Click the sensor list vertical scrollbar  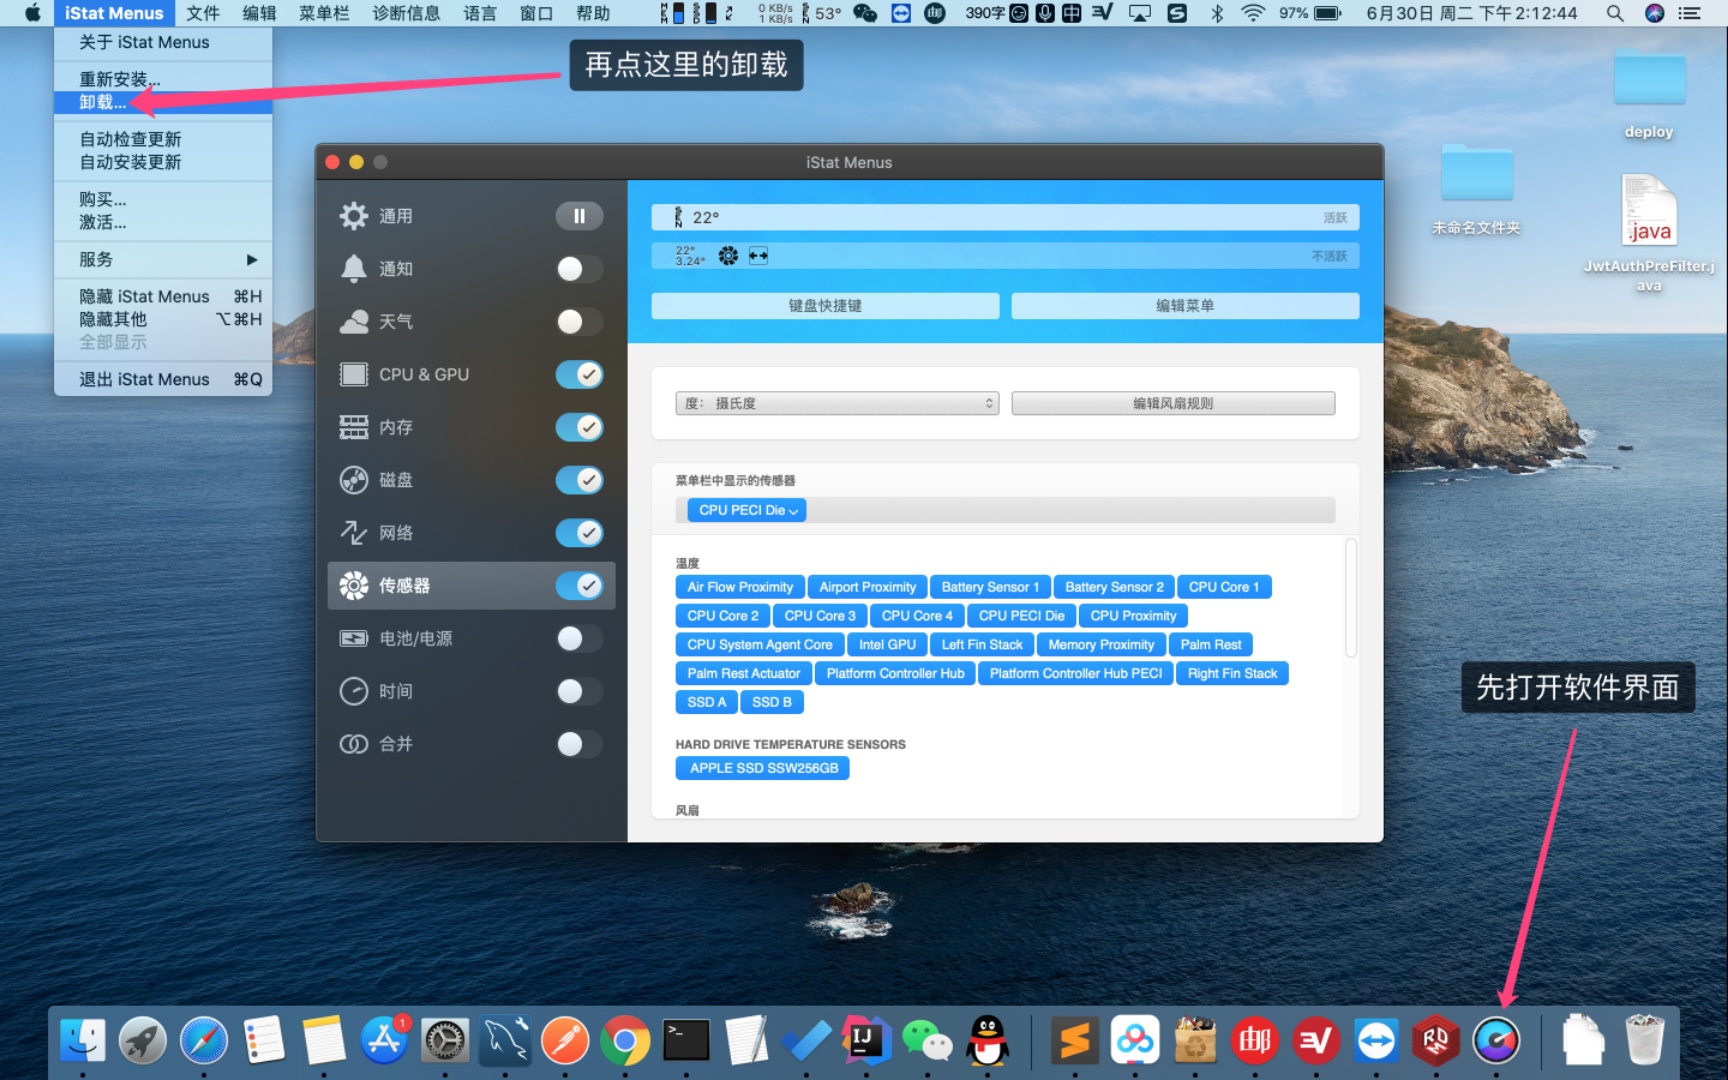coord(1351,598)
